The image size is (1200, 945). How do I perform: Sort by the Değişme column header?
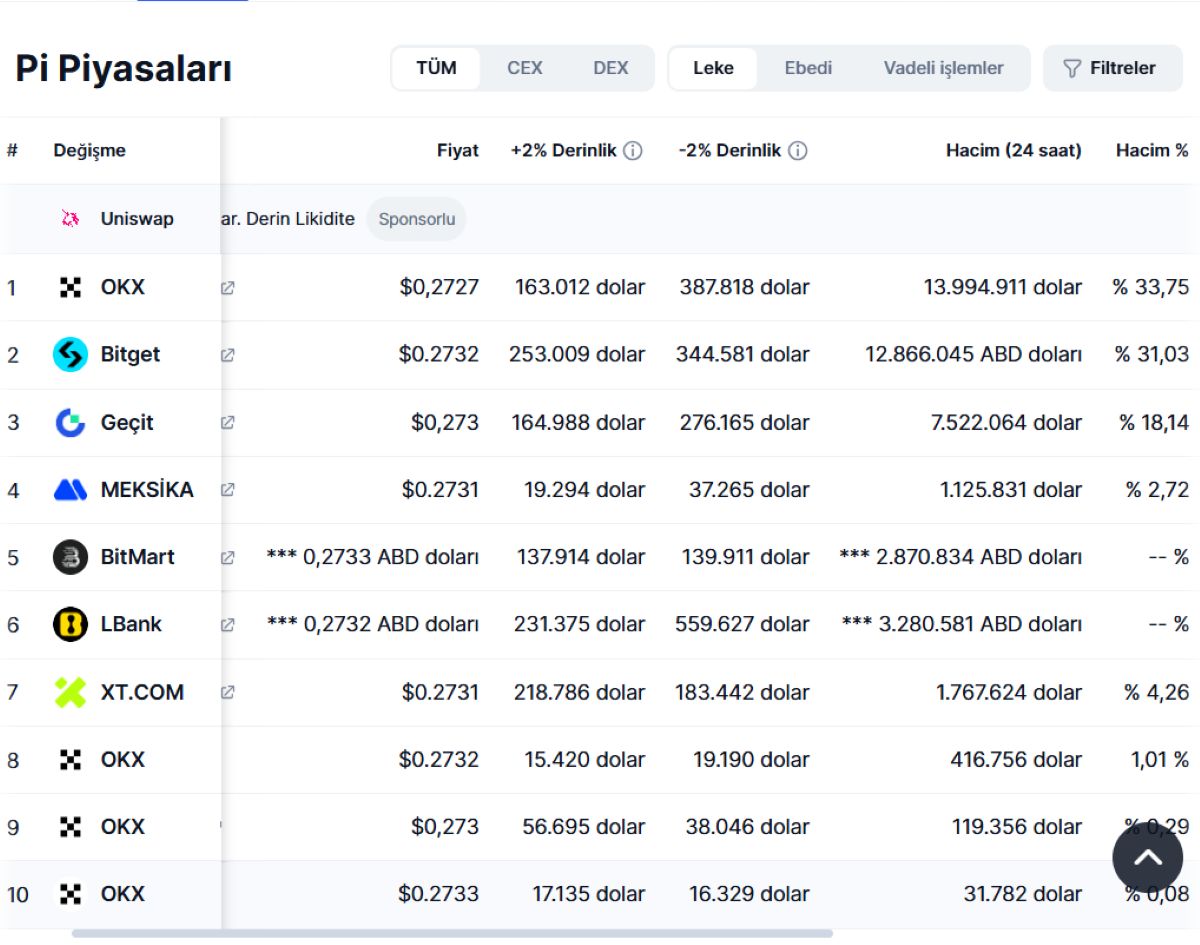pos(90,151)
